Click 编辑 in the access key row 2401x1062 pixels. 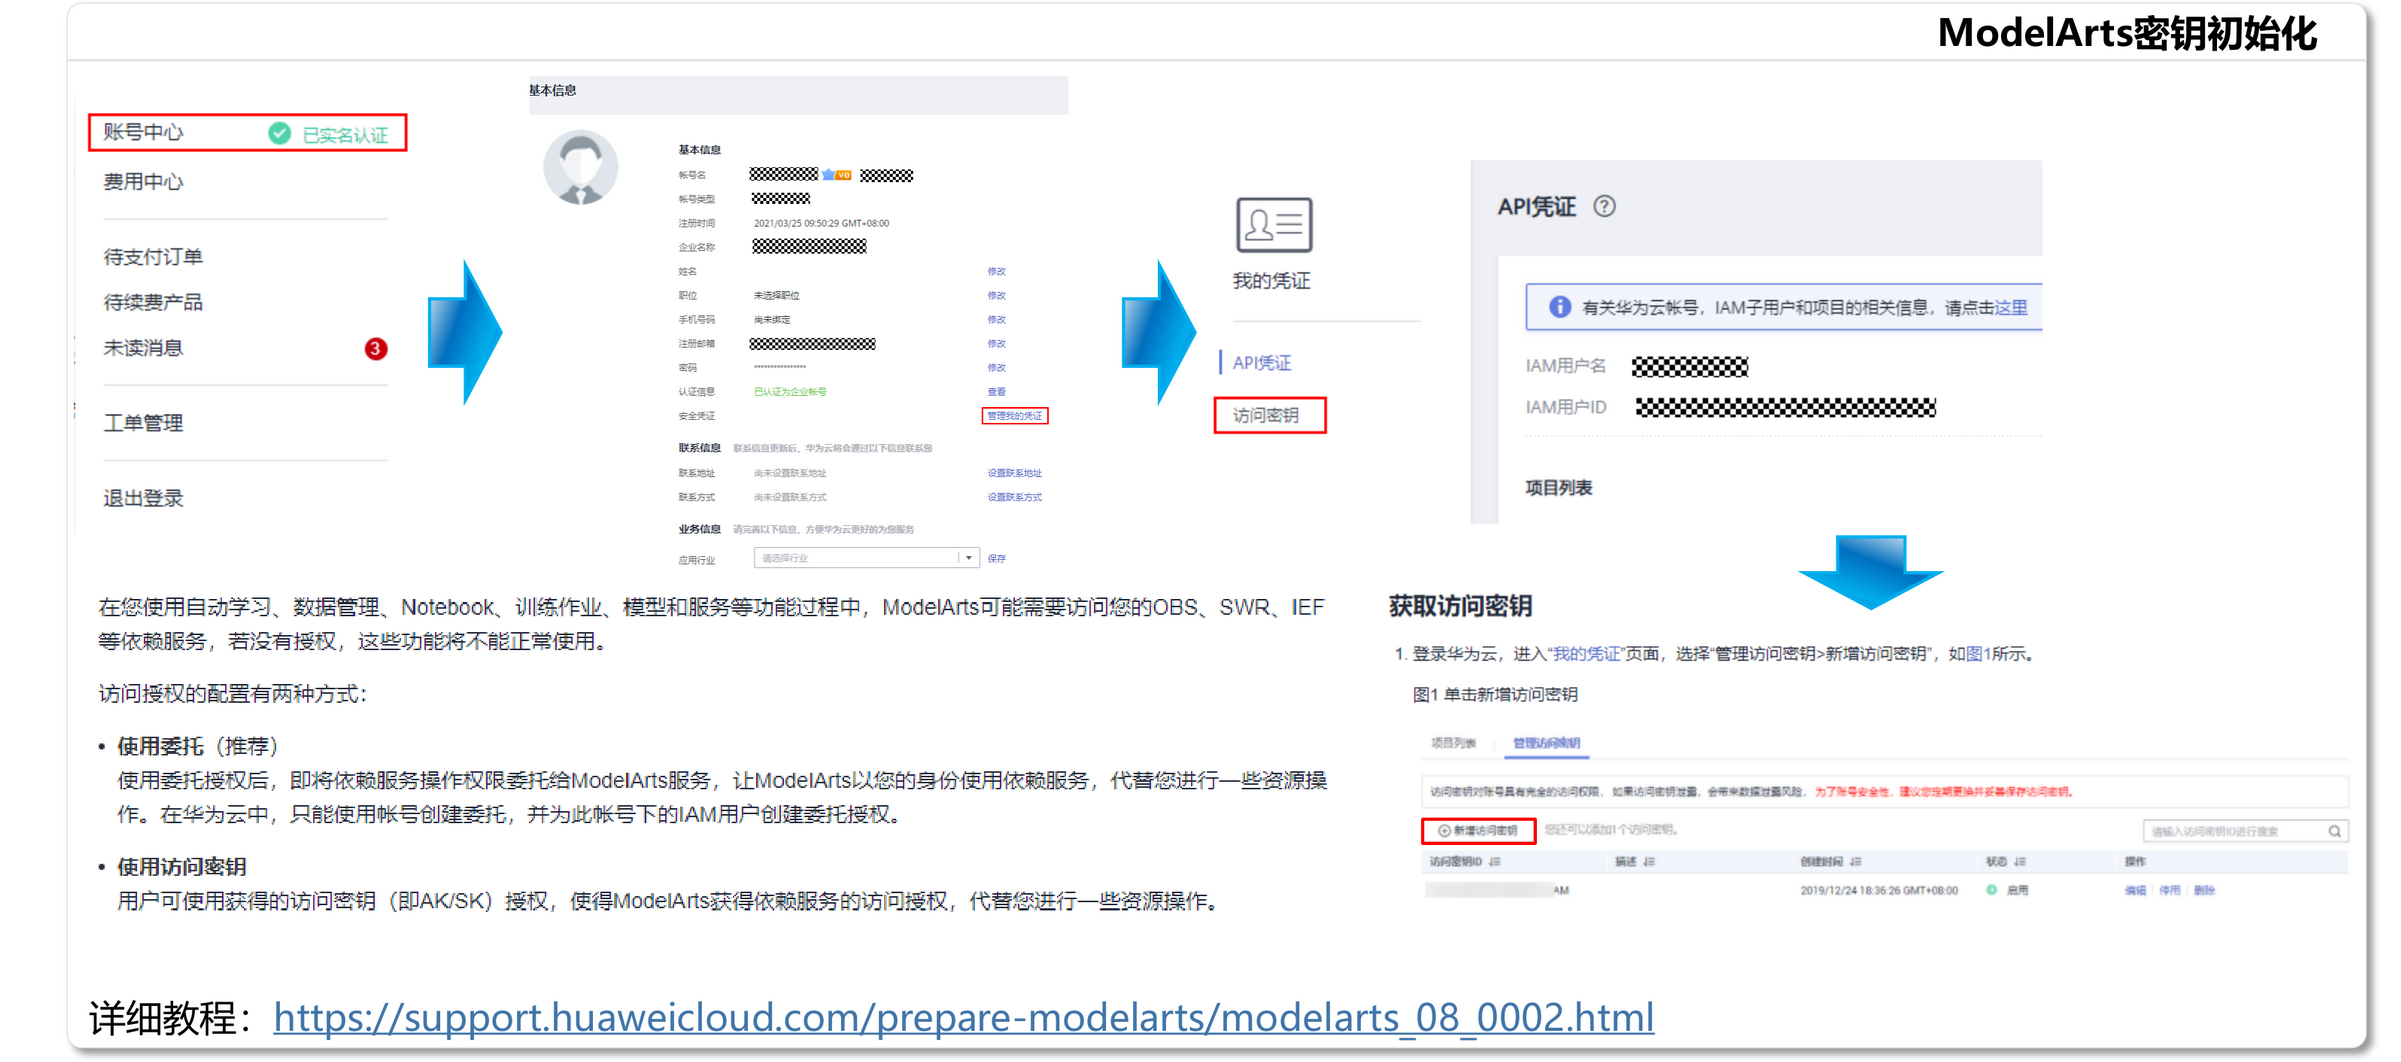[x=2135, y=890]
